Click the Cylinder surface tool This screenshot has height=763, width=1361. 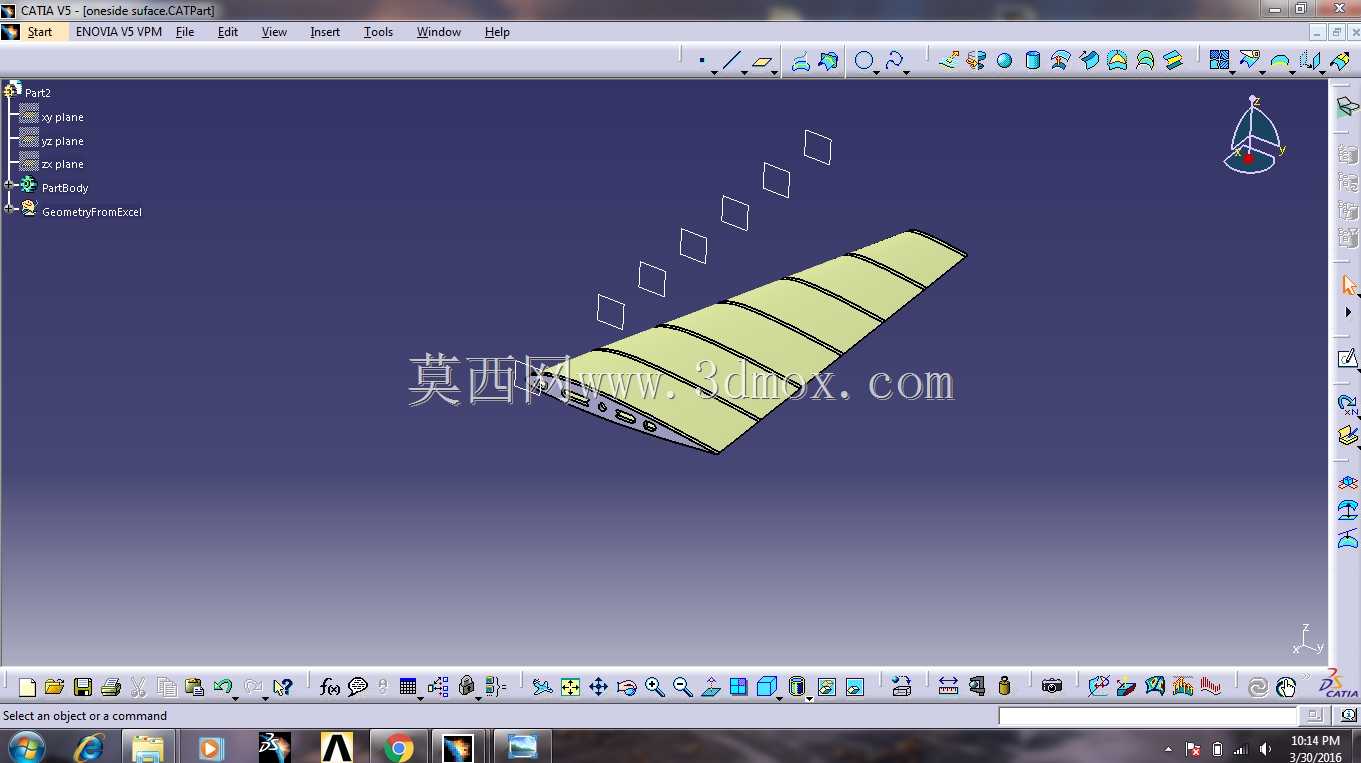tap(1032, 61)
